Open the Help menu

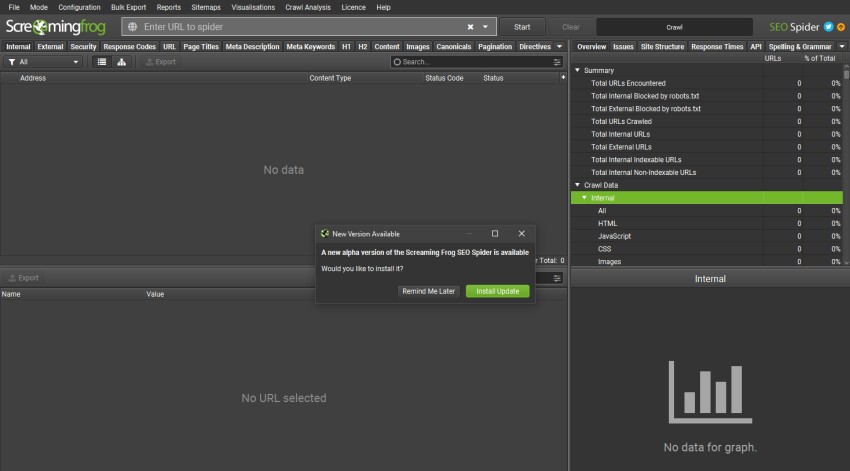point(383,7)
